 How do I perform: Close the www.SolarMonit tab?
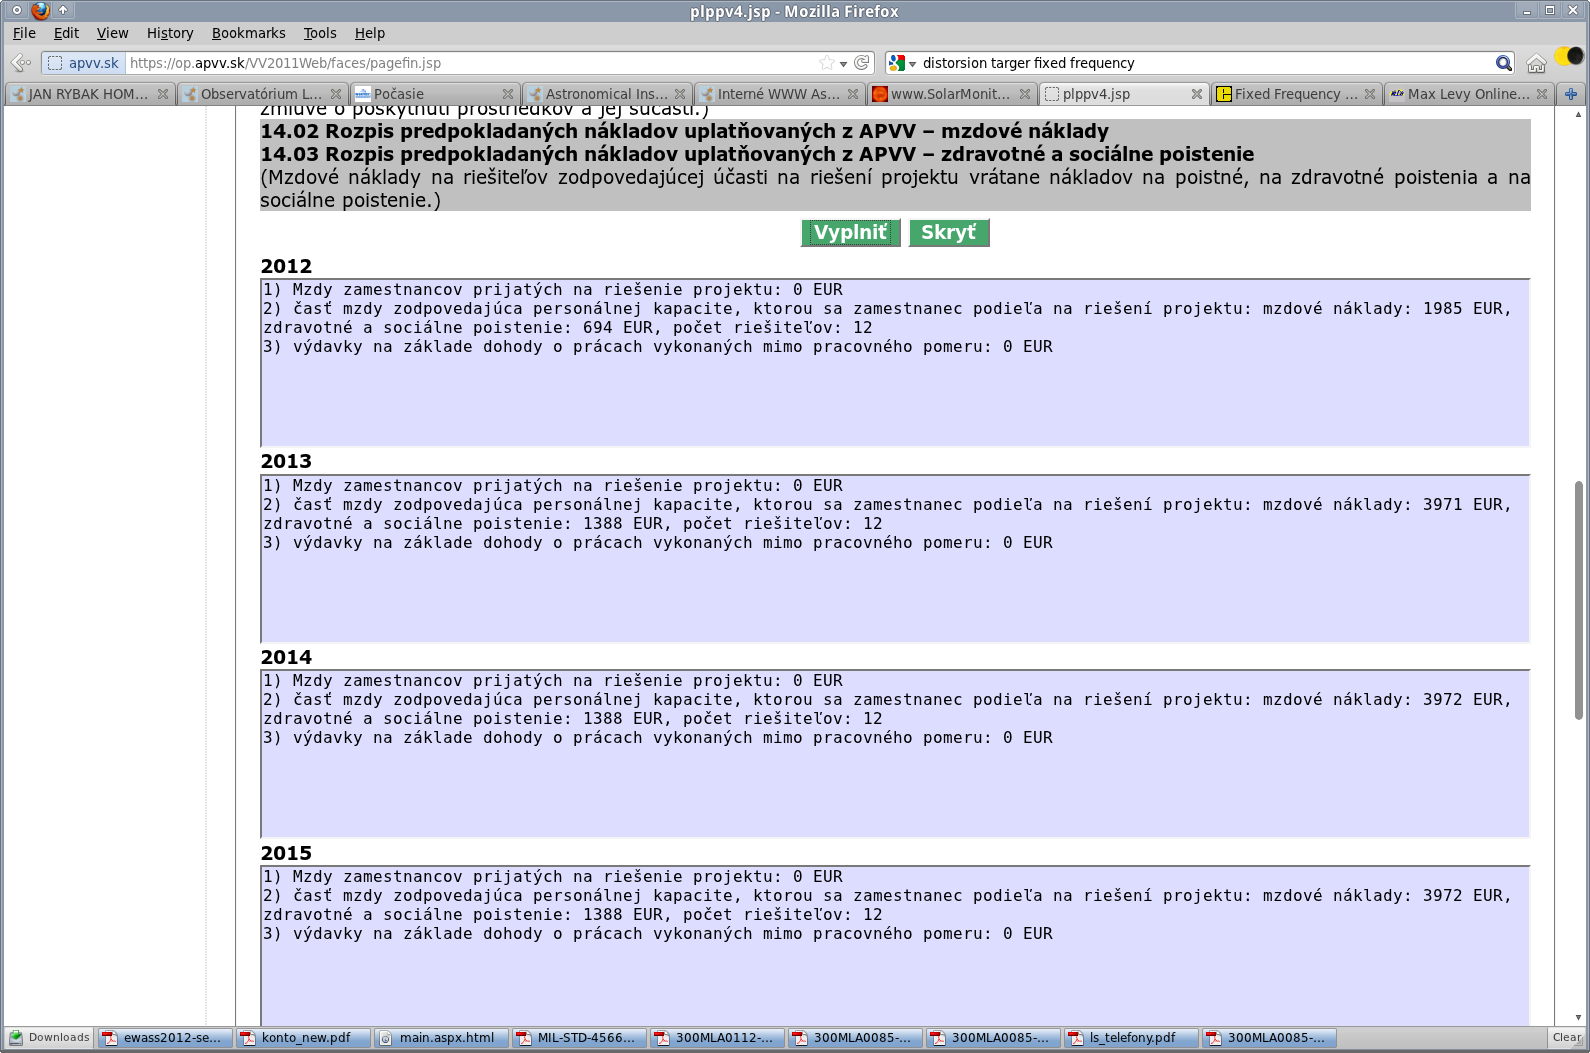pyautogui.click(x=1024, y=94)
